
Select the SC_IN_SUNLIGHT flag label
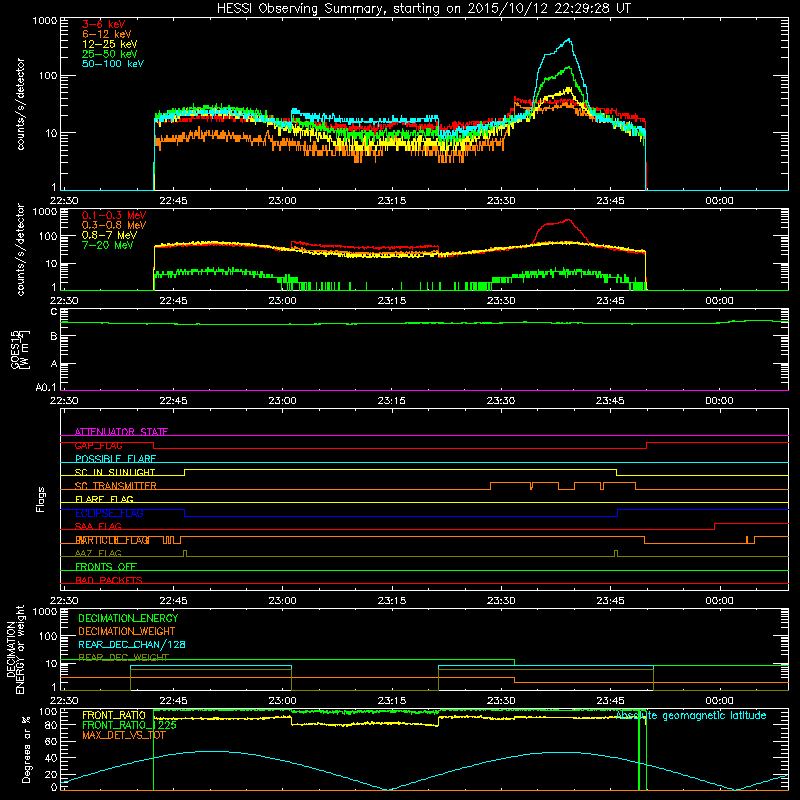pyautogui.click(x=115, y=472)
